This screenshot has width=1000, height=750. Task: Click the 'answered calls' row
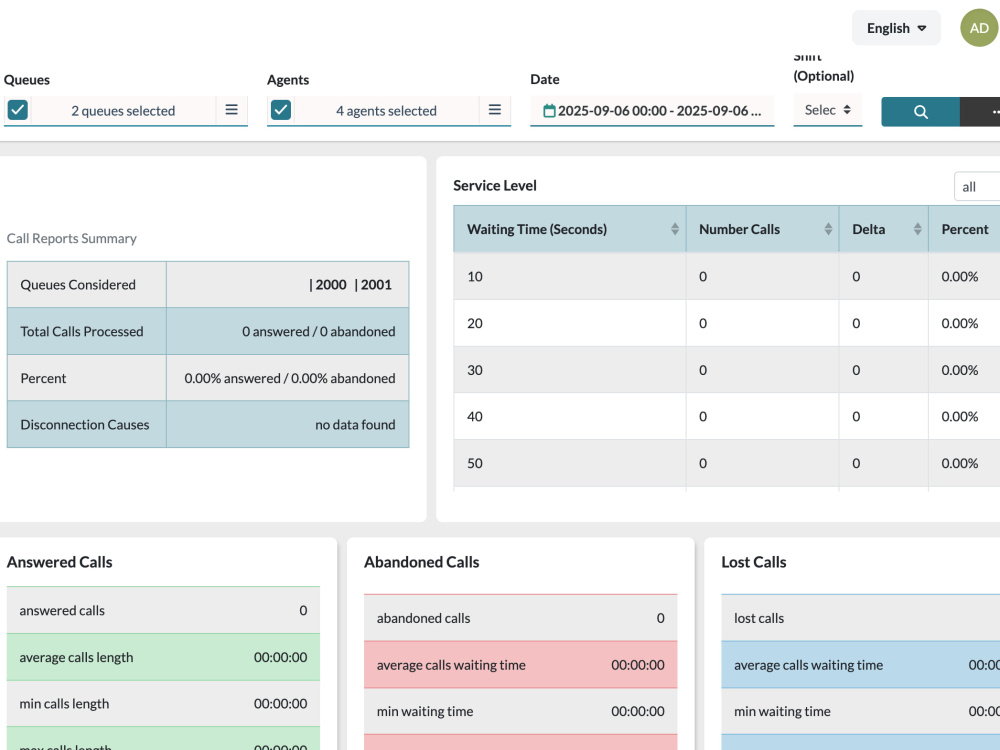pos(163,610)
